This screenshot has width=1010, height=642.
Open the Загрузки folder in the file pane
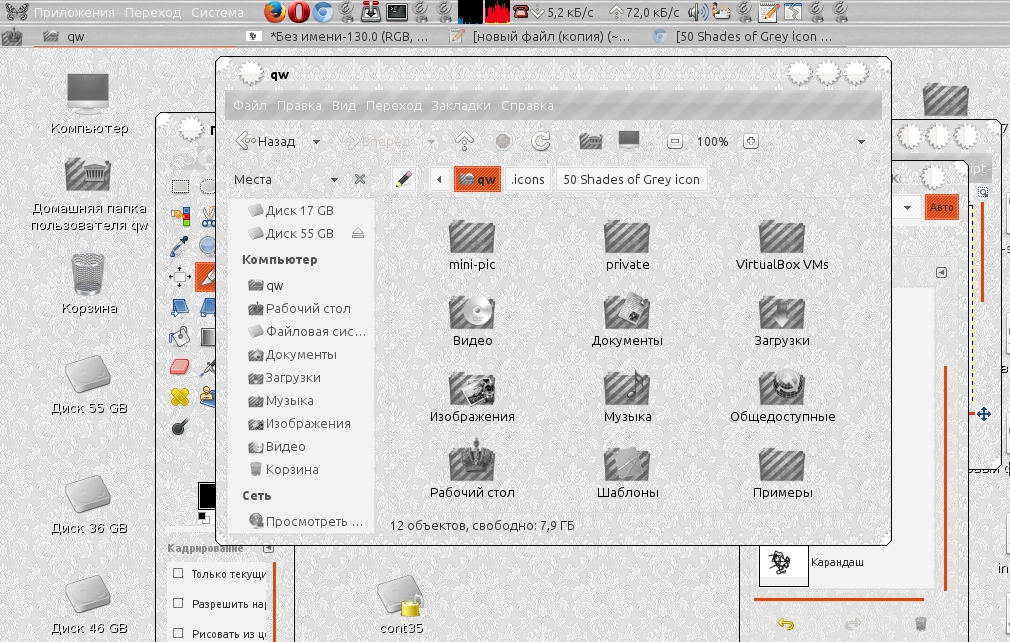pos(782,321)
